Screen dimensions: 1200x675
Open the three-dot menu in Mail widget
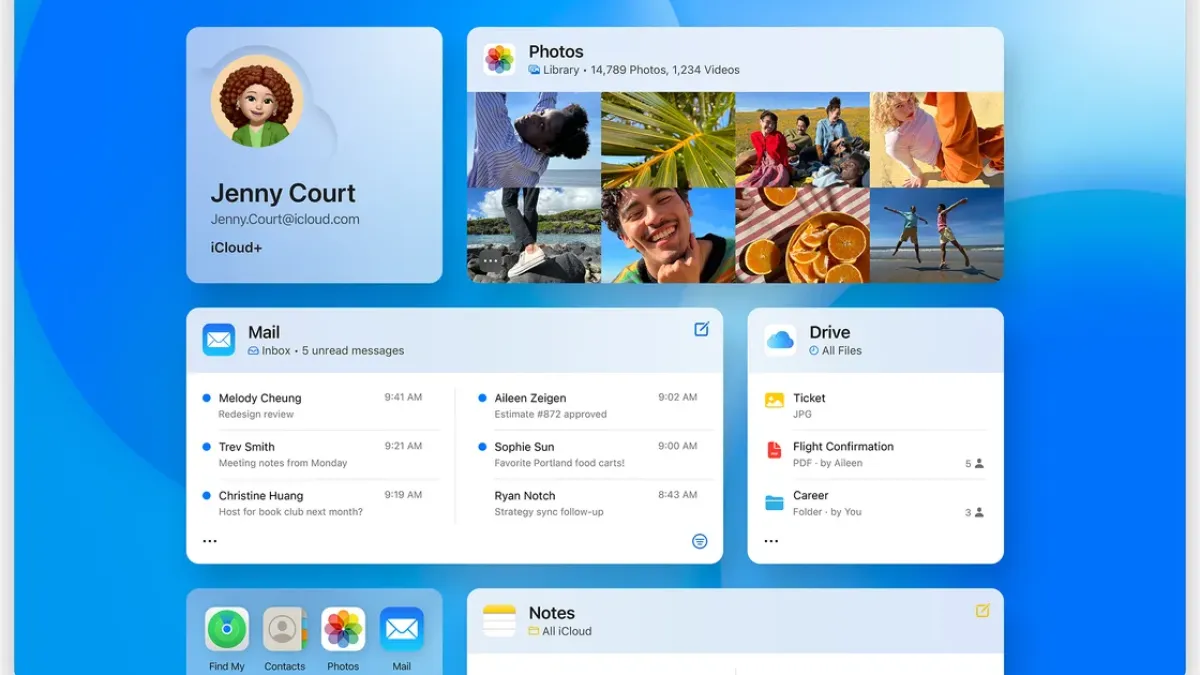point(210,541)
